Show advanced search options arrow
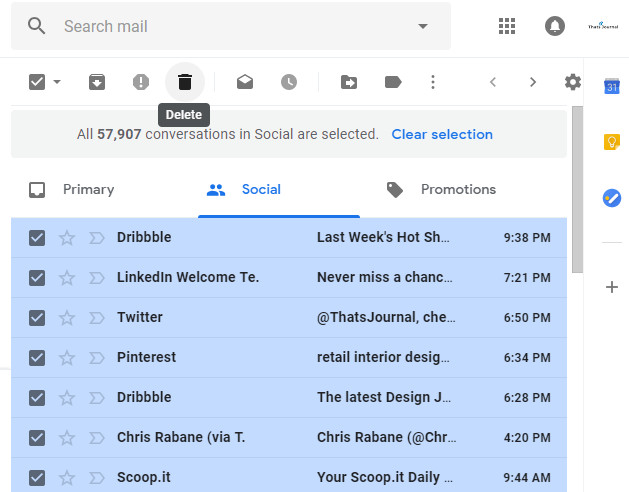The width and height of the screenshot is (629, 492). click(x=423, y=26)
